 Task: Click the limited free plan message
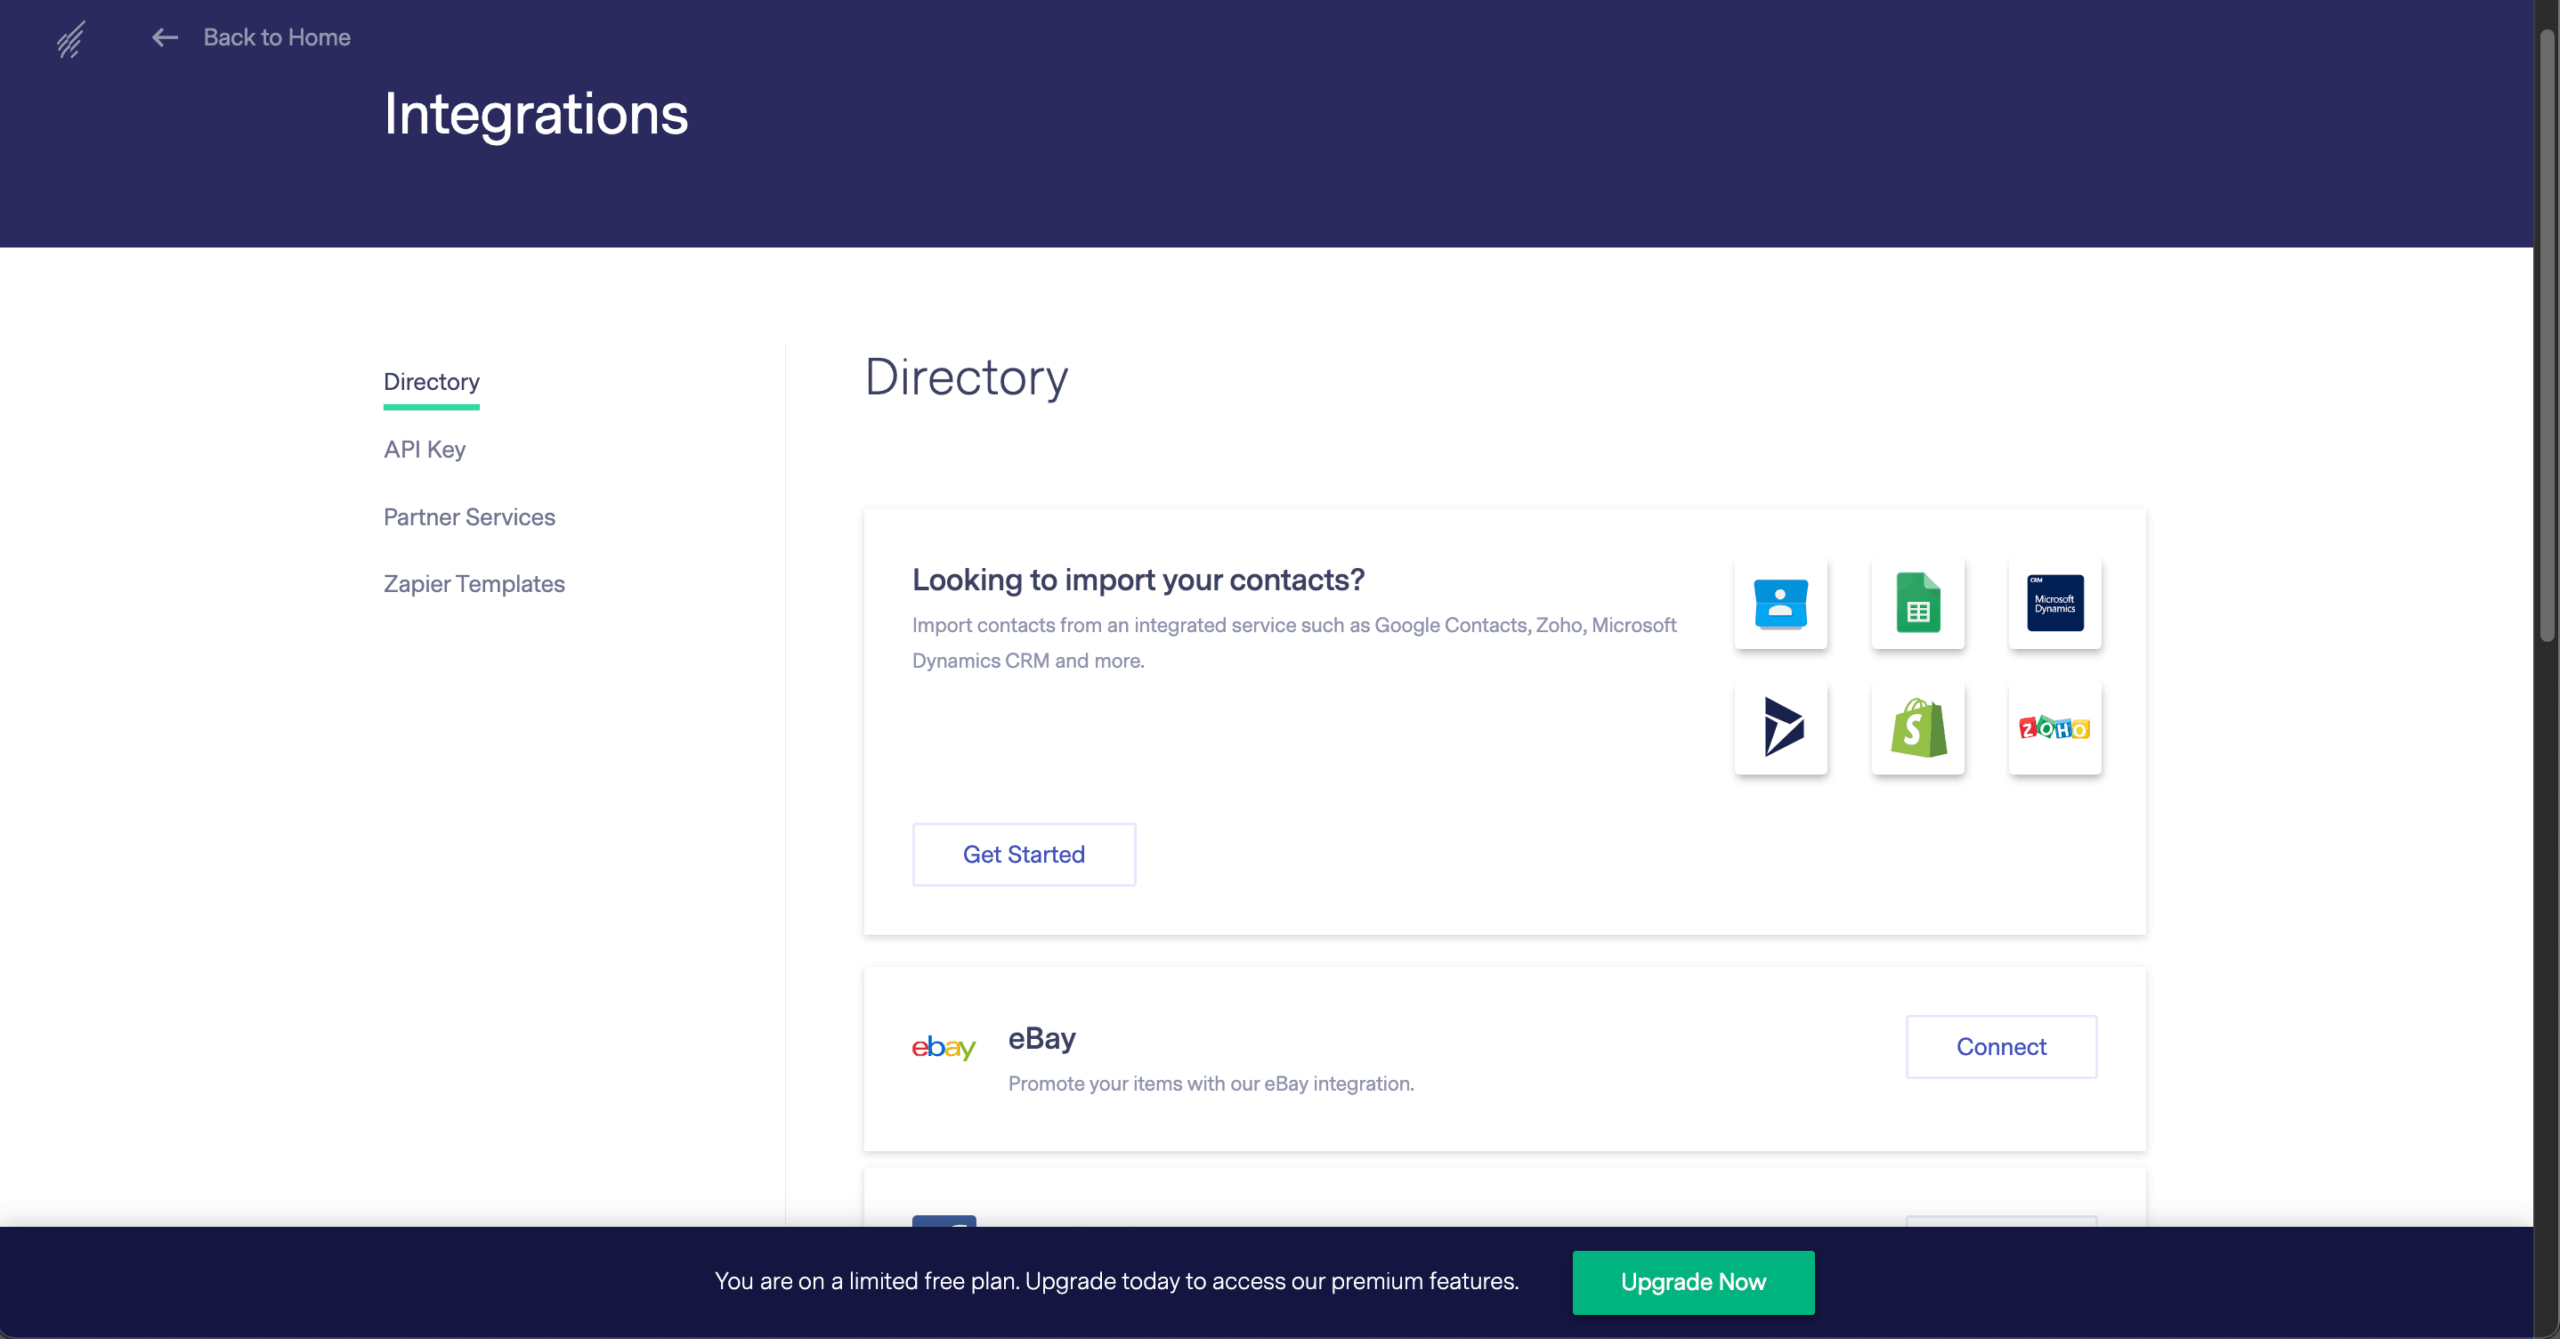coord(1116,1282)
